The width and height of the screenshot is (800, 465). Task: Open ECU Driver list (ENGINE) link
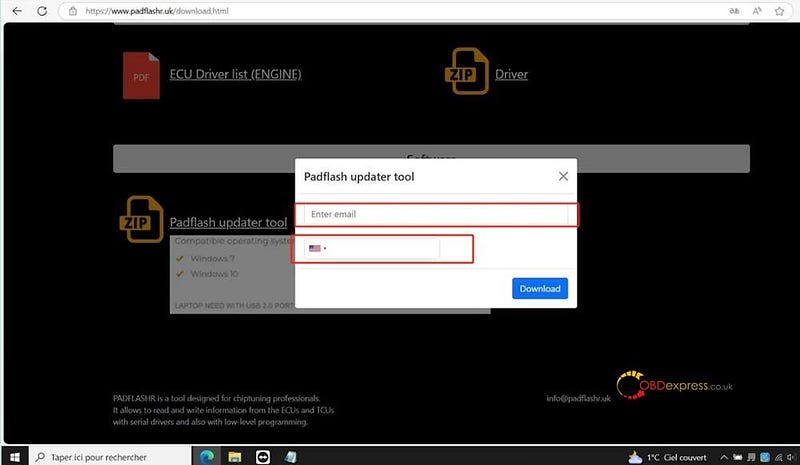tap(235, 74)
